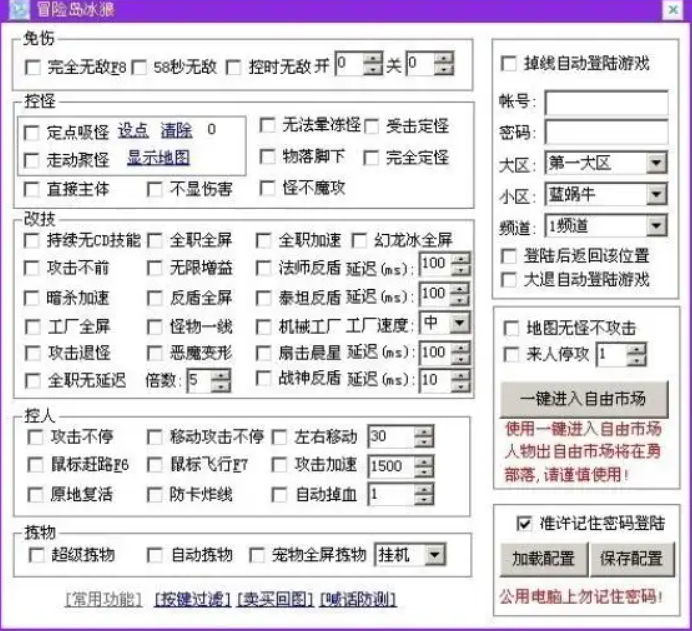The height and width of the screenshot is (631, 692).
Task: Open the 喊话防测 tab link
Action: [357, 600]
